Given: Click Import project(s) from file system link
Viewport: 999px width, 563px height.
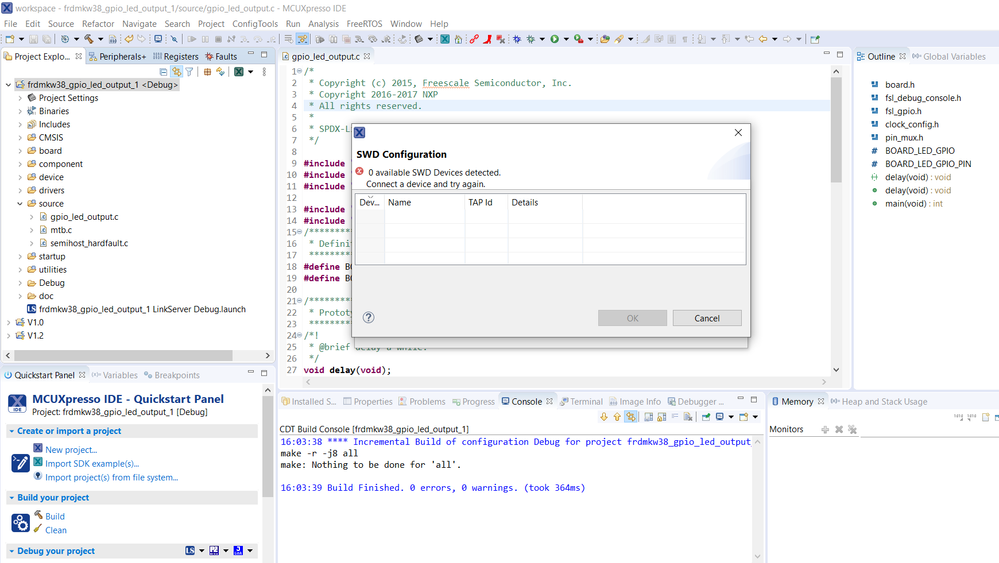Looking at the screenshot, I should [x=111, y=478].
